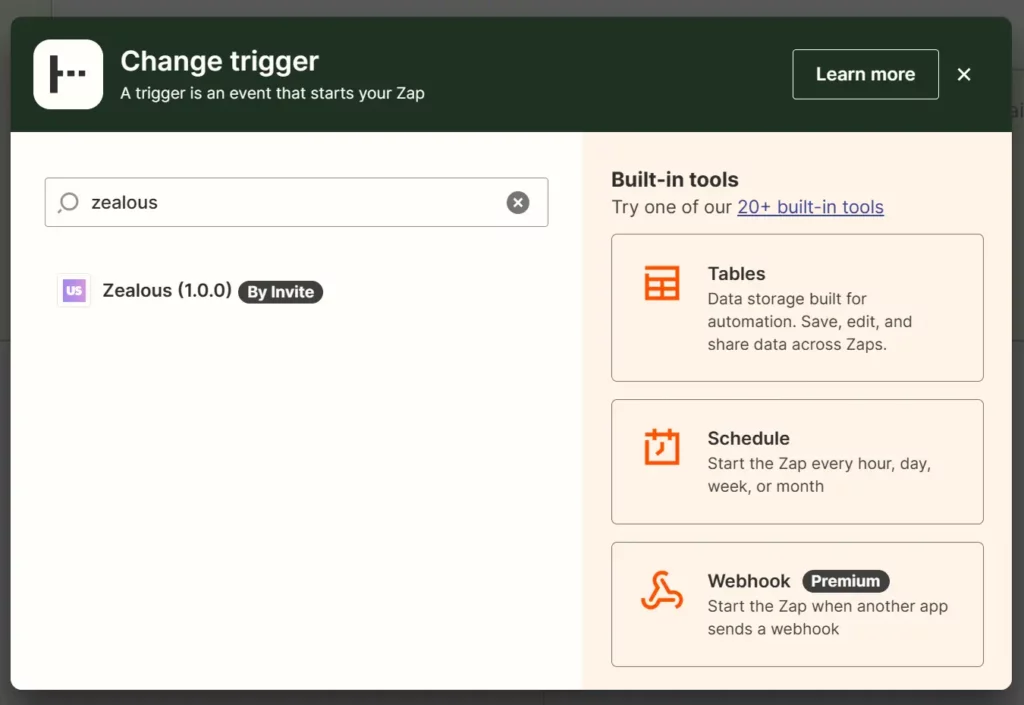Viewport: 1024px width, 705px height.
Task: Click the Built-in tools heading
Action: click(675, 180)
